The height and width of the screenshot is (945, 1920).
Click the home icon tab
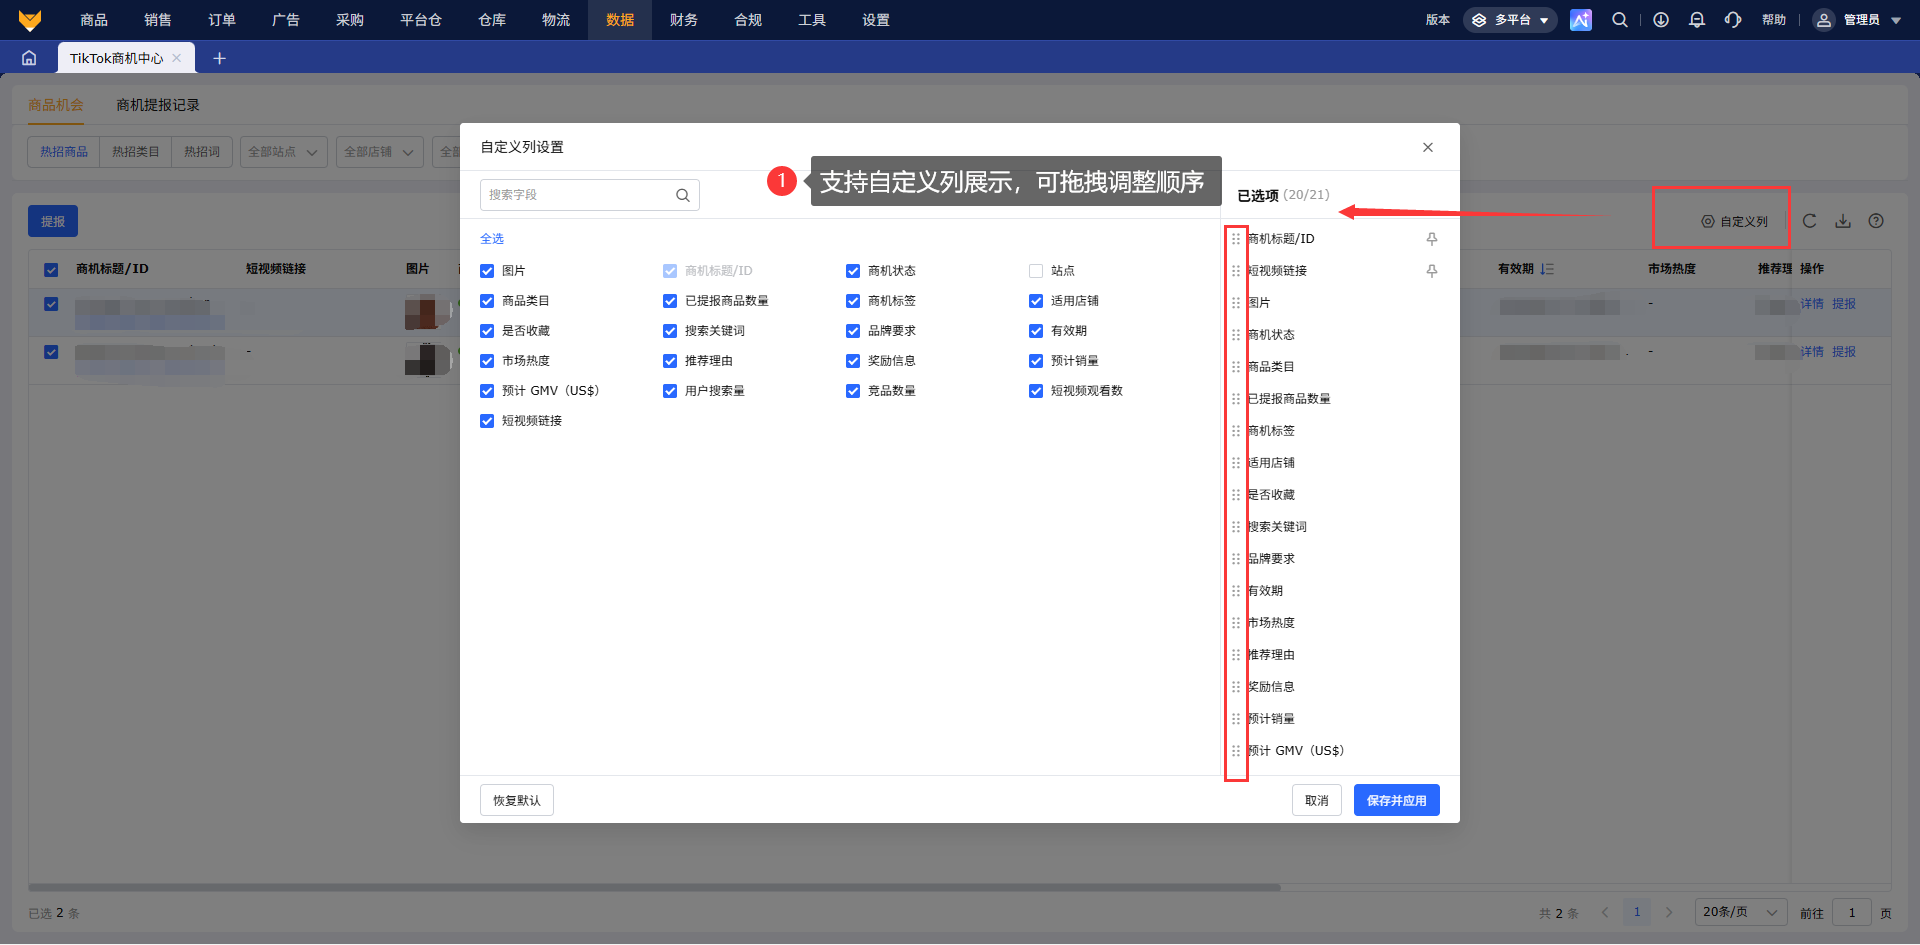click(x=29, y=58)
